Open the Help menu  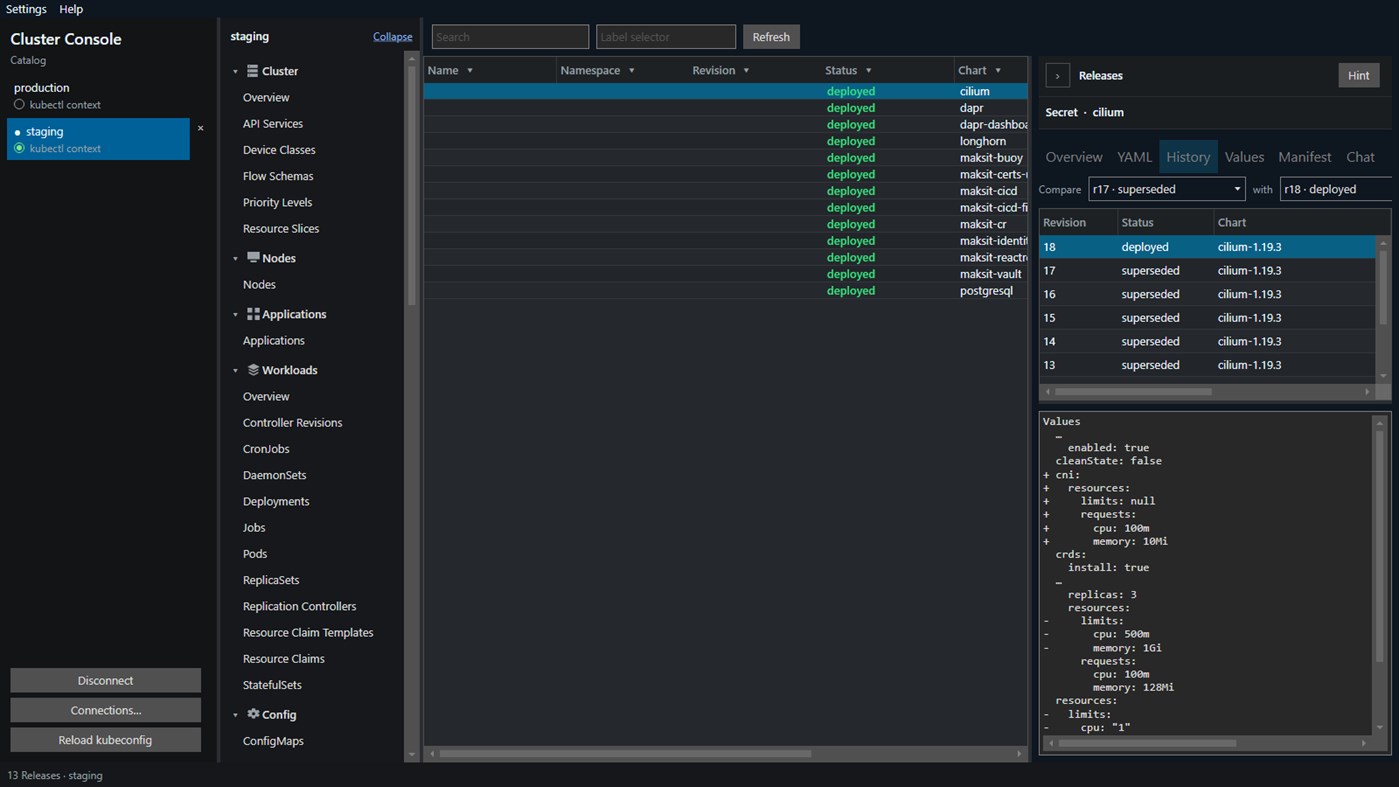(x=71, y=9)
